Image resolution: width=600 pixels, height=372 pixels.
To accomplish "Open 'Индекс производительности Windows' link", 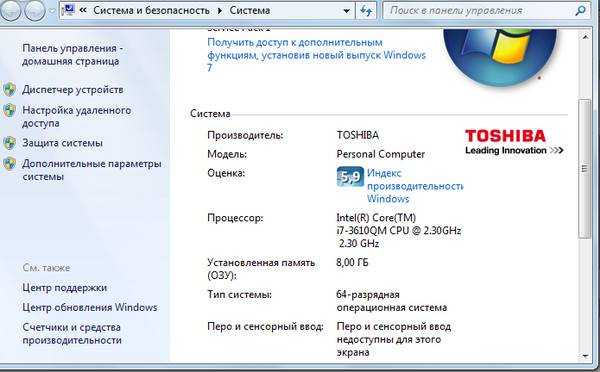I will pyautogui.click(x=415, y=186).
